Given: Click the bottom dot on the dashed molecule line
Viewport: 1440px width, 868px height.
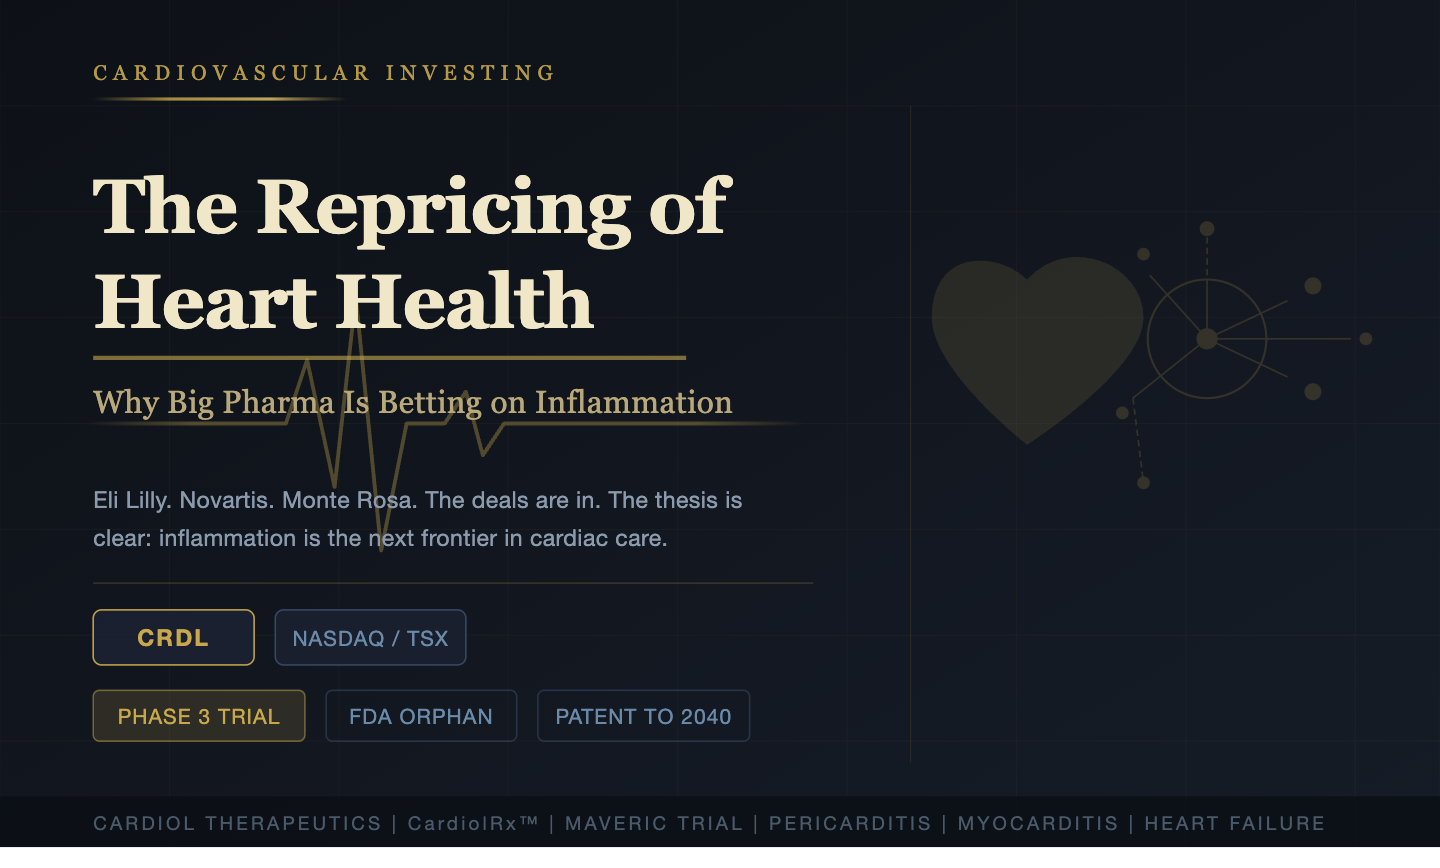Looking at the screenshot, I should tap(1144, 483).
